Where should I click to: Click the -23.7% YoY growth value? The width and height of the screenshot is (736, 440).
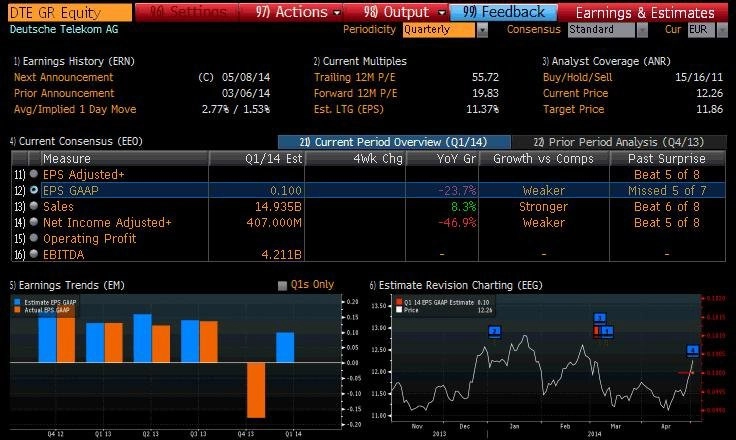pos(457,191)
